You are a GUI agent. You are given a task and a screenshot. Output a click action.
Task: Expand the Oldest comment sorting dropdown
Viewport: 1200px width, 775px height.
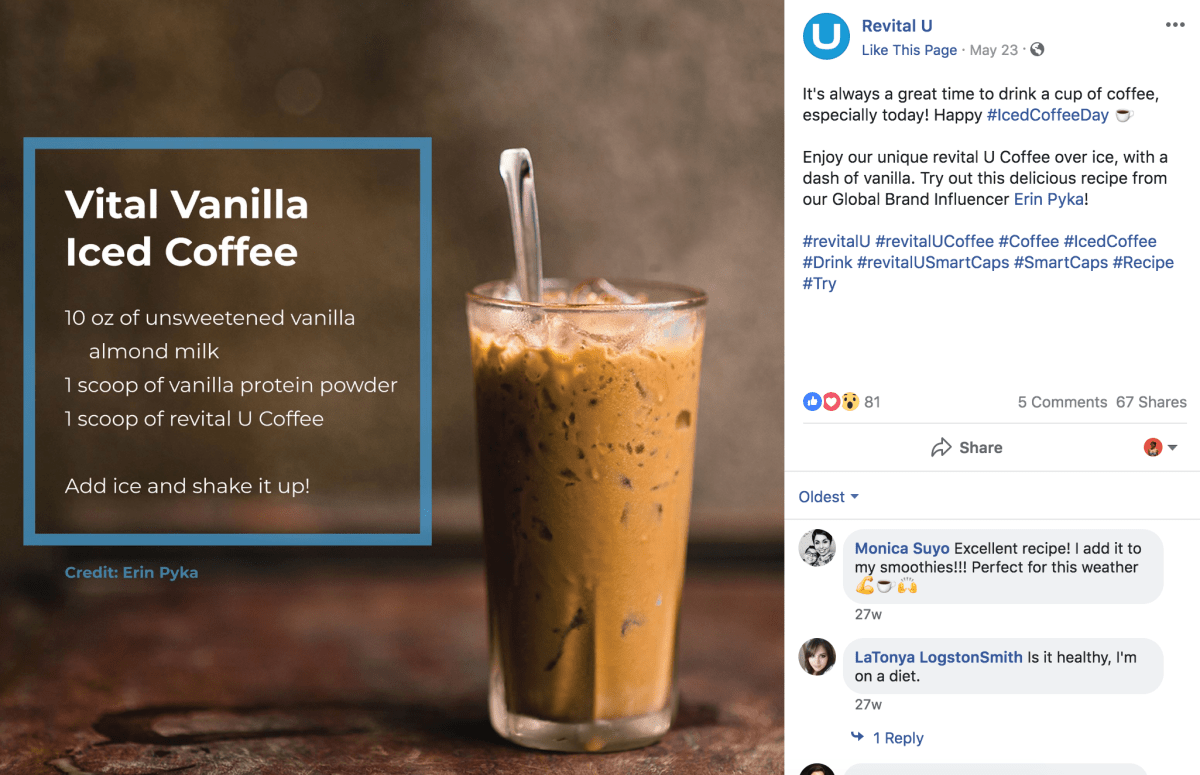829,497
